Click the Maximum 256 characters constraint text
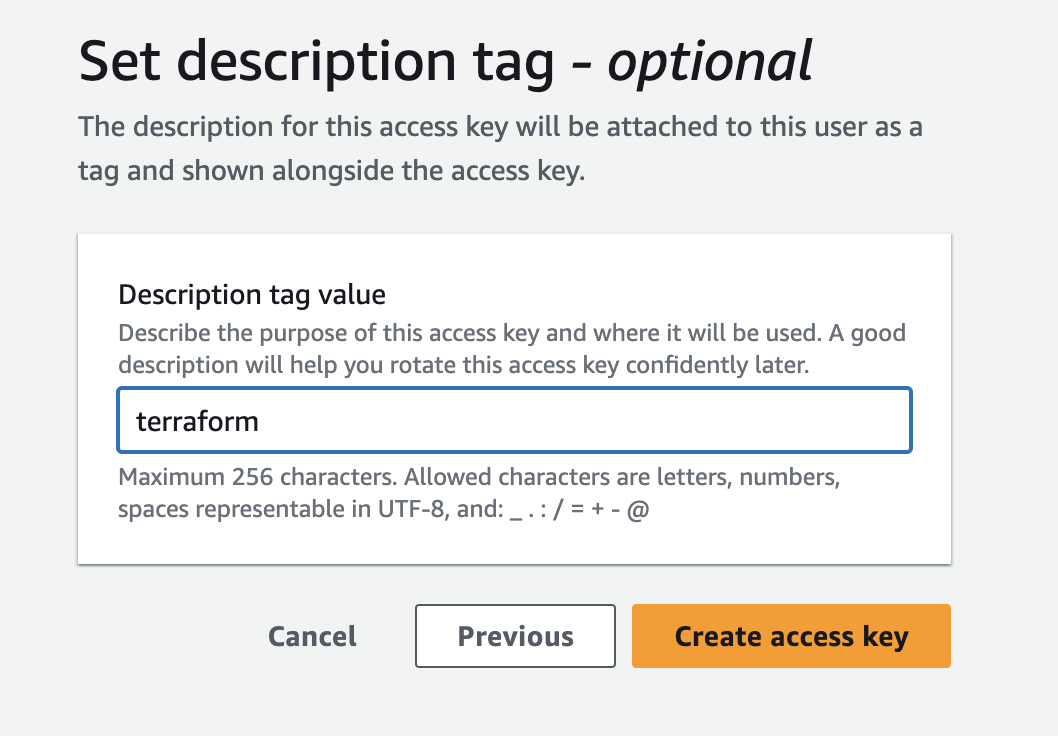The width and height of the screenshot is (1058, 736). click(257, 477)
